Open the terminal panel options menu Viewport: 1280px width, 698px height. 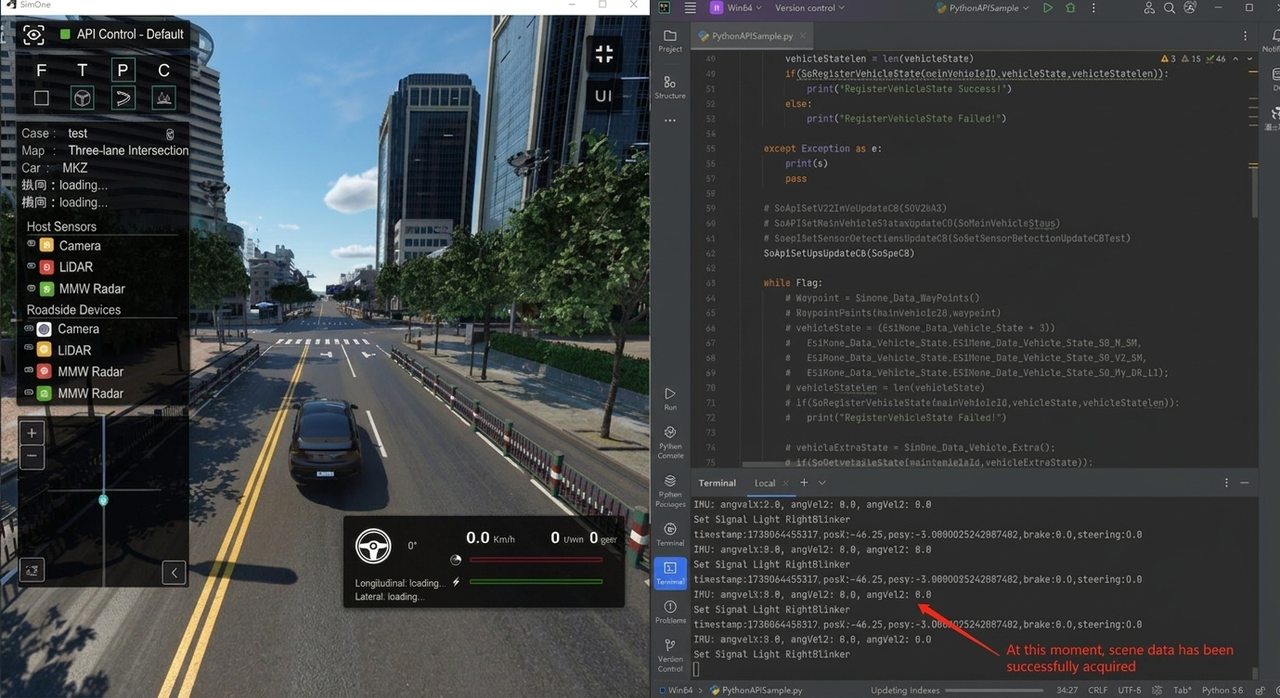point(1227,483)
